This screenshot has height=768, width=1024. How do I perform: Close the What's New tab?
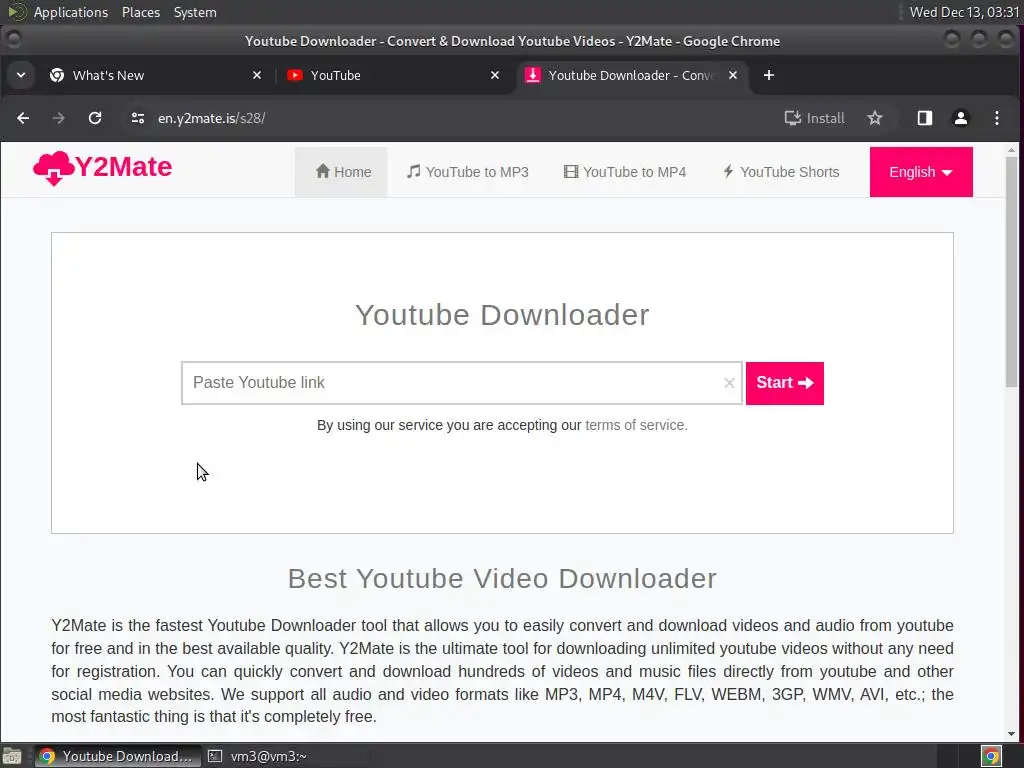tap(257, 75)
